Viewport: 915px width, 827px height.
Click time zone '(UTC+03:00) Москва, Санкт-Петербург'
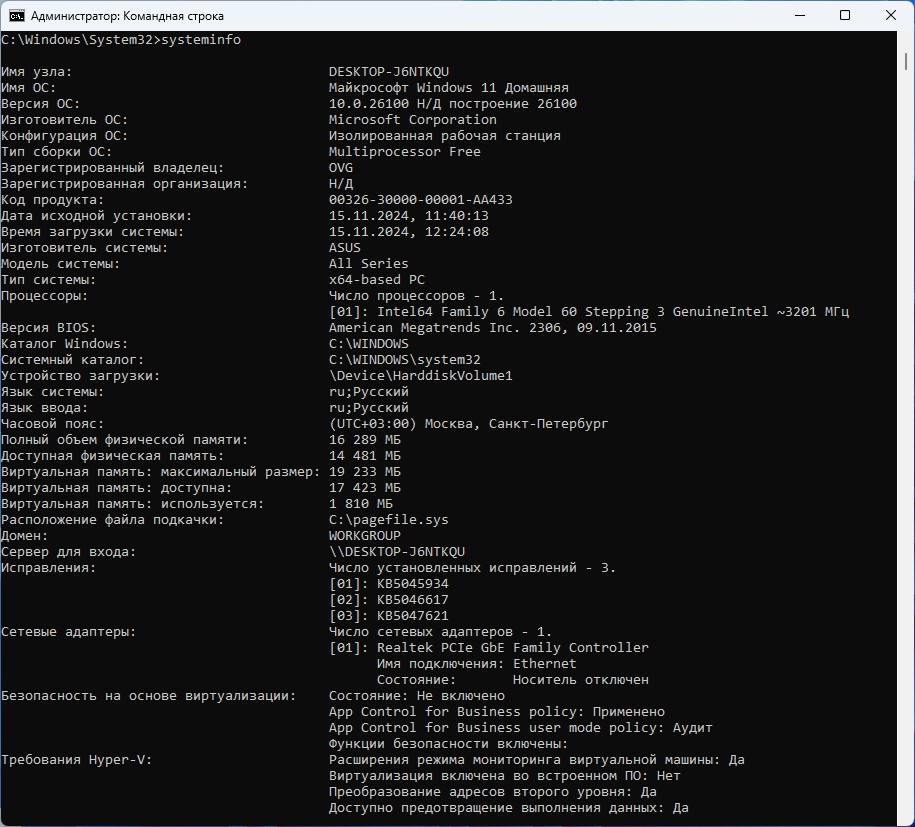click(x=468, y=424)
